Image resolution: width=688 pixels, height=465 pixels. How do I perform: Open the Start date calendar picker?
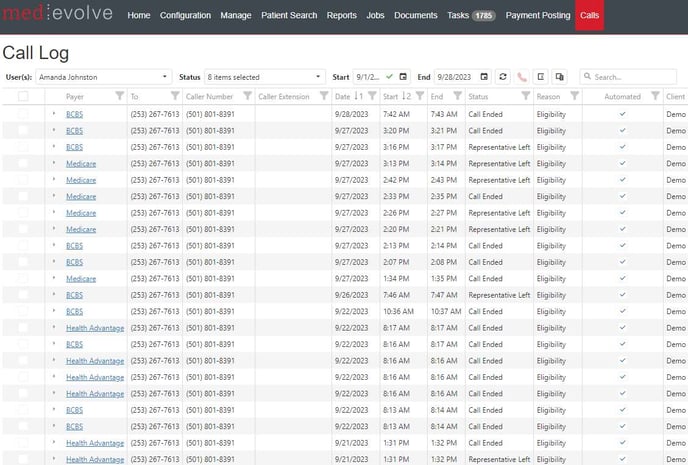click(x=404, y=77)
